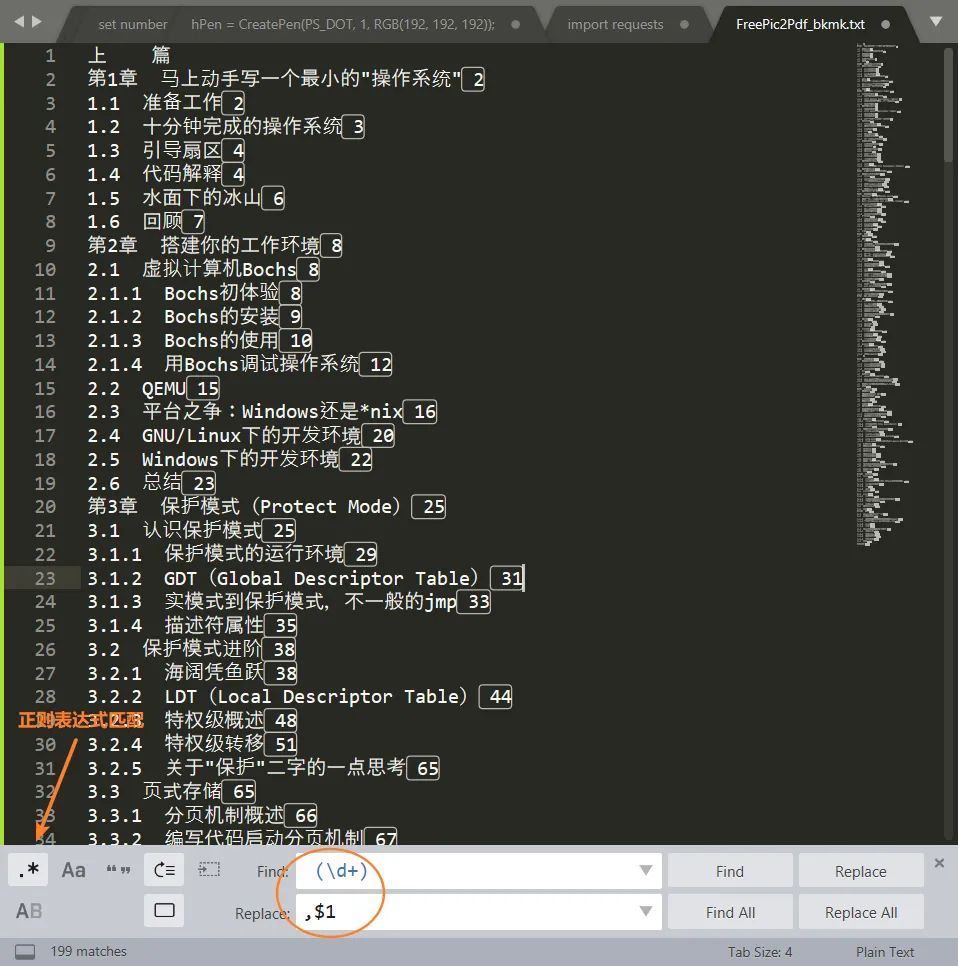Click line '3.2.2 LDT (Local Descriptor Table)'
Image resolution: width=958 pixels, height=966 pixels.
click(x=299, y=697)
